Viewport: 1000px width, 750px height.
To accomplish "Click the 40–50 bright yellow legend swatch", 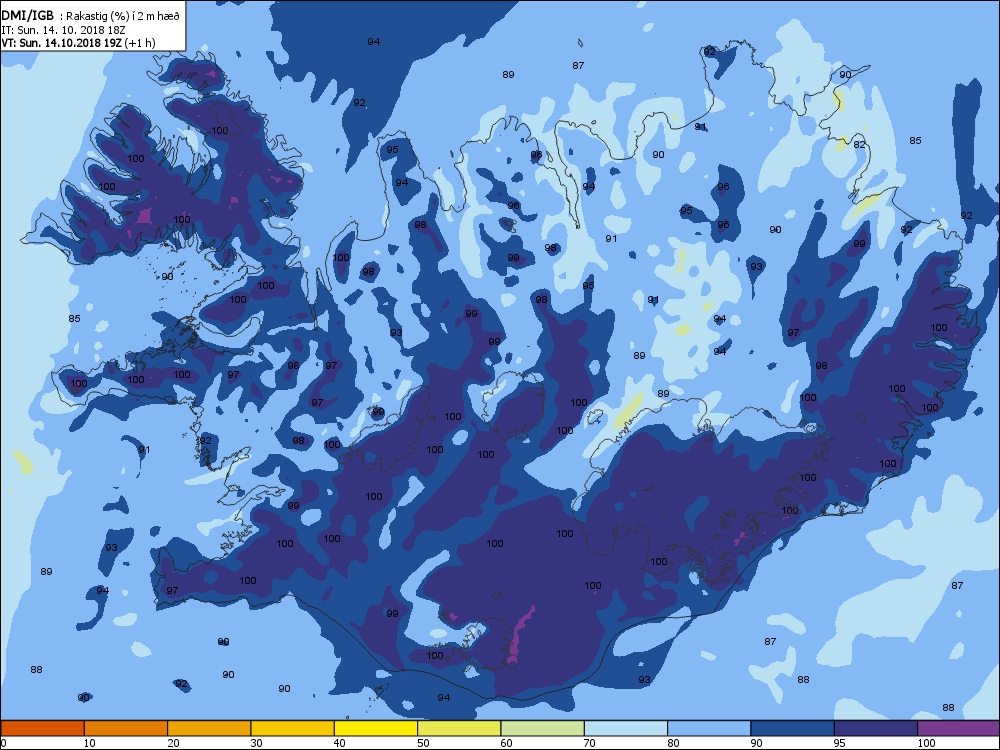I will (x=376, y=728).
